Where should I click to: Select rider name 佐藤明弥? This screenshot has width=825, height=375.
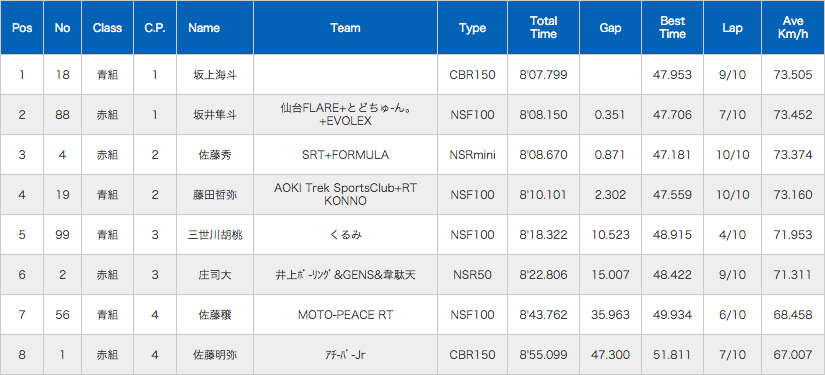(x=215, y=354)
